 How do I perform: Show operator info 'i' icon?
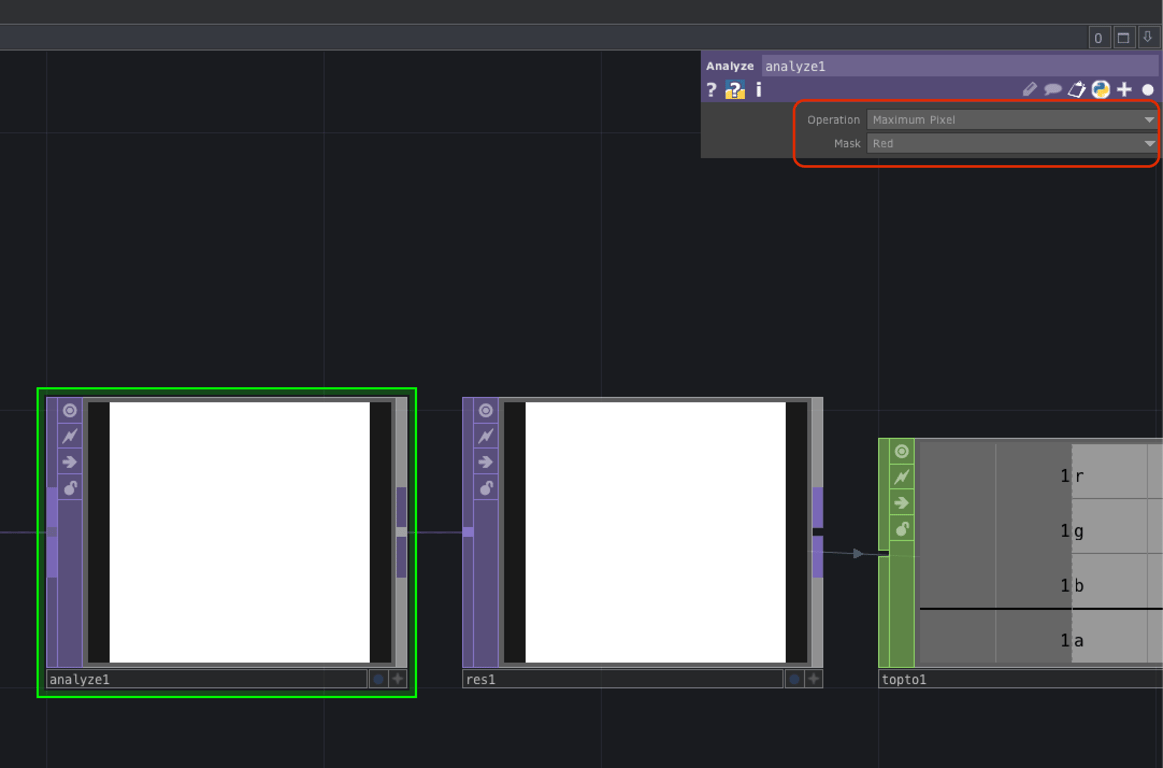758,90
